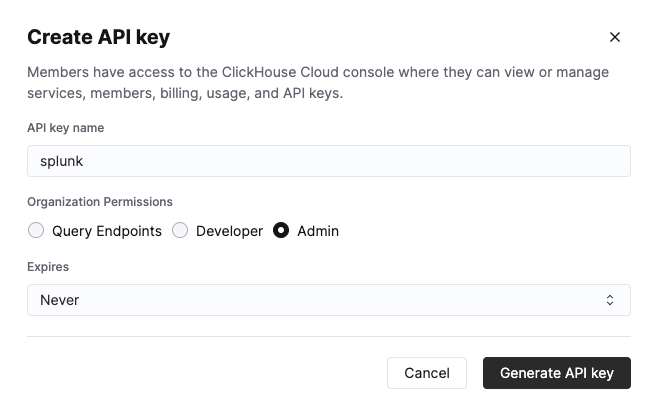
Task: Click the "API key name" field label
Action: tap(65, 128)
